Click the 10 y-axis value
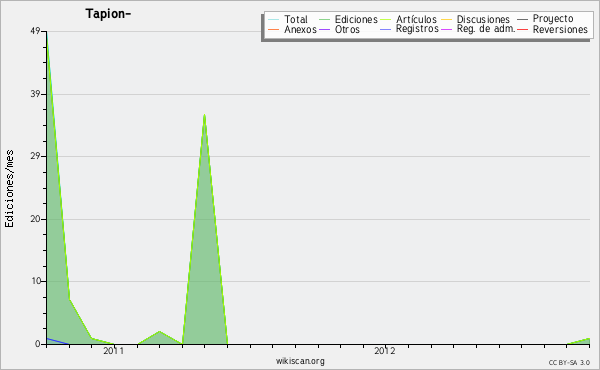 pyautogui.click(x=36, y=281)
